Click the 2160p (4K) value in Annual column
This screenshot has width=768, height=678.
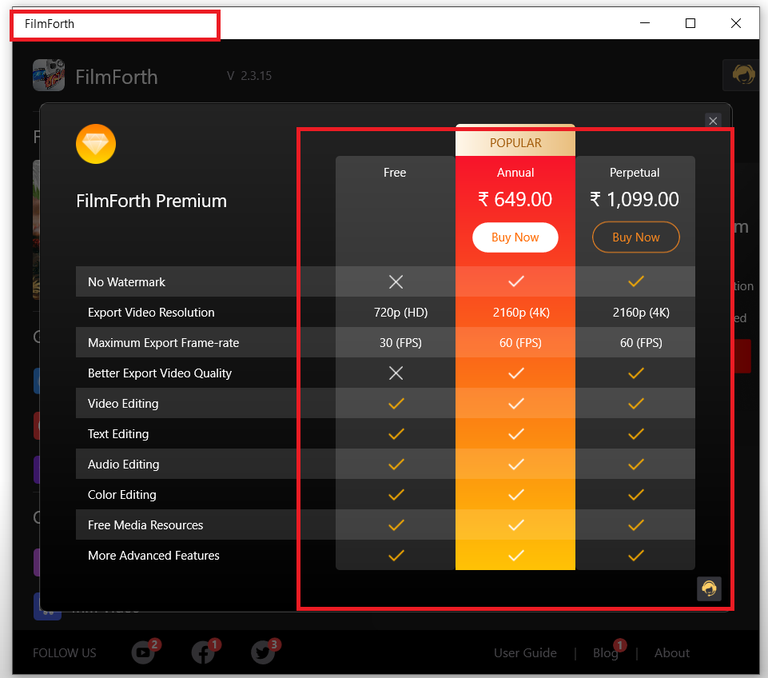tap(521, 313)
